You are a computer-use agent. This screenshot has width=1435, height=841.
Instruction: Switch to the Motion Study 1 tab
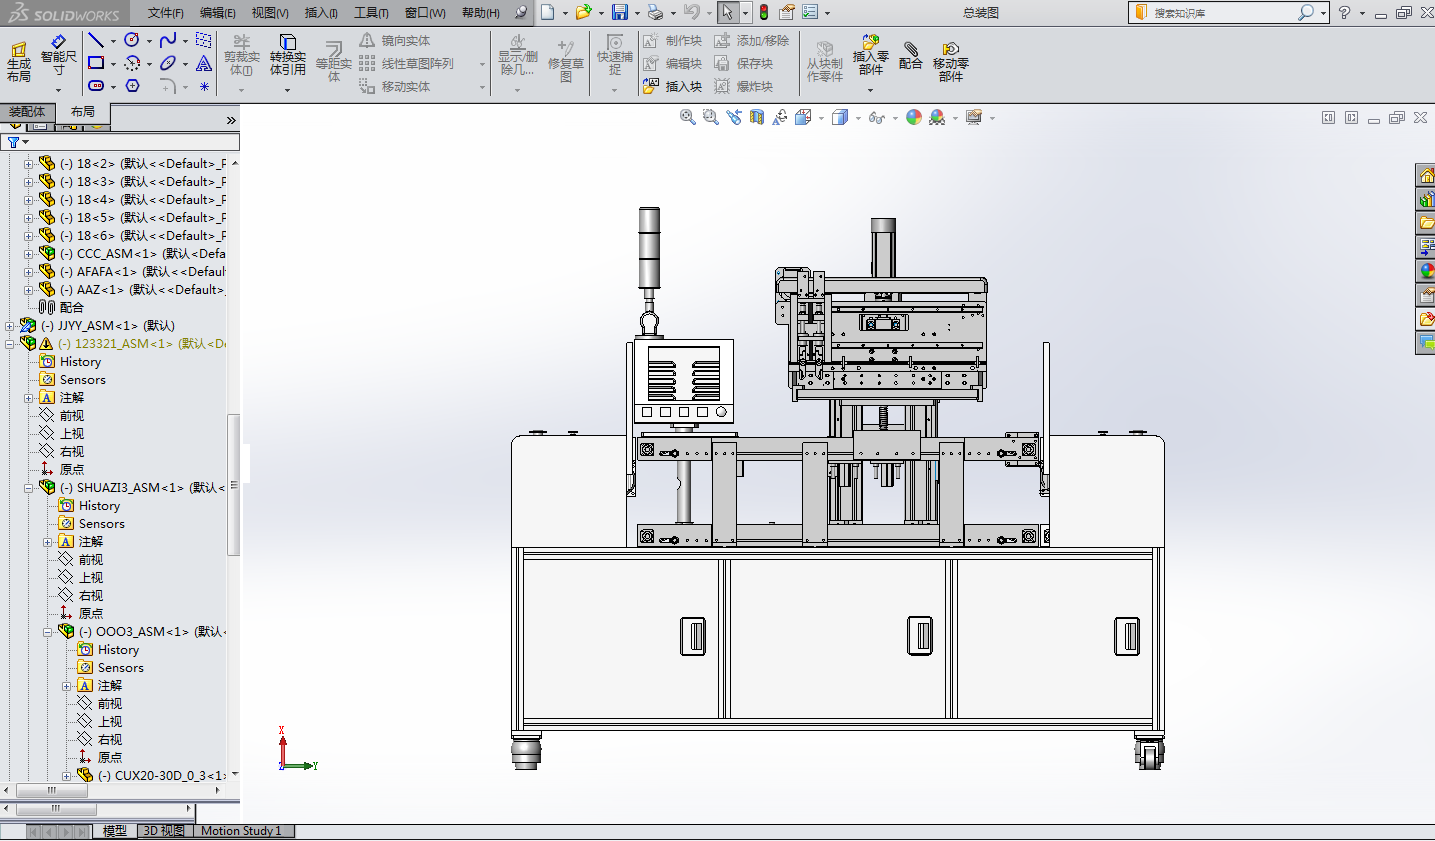241,831
